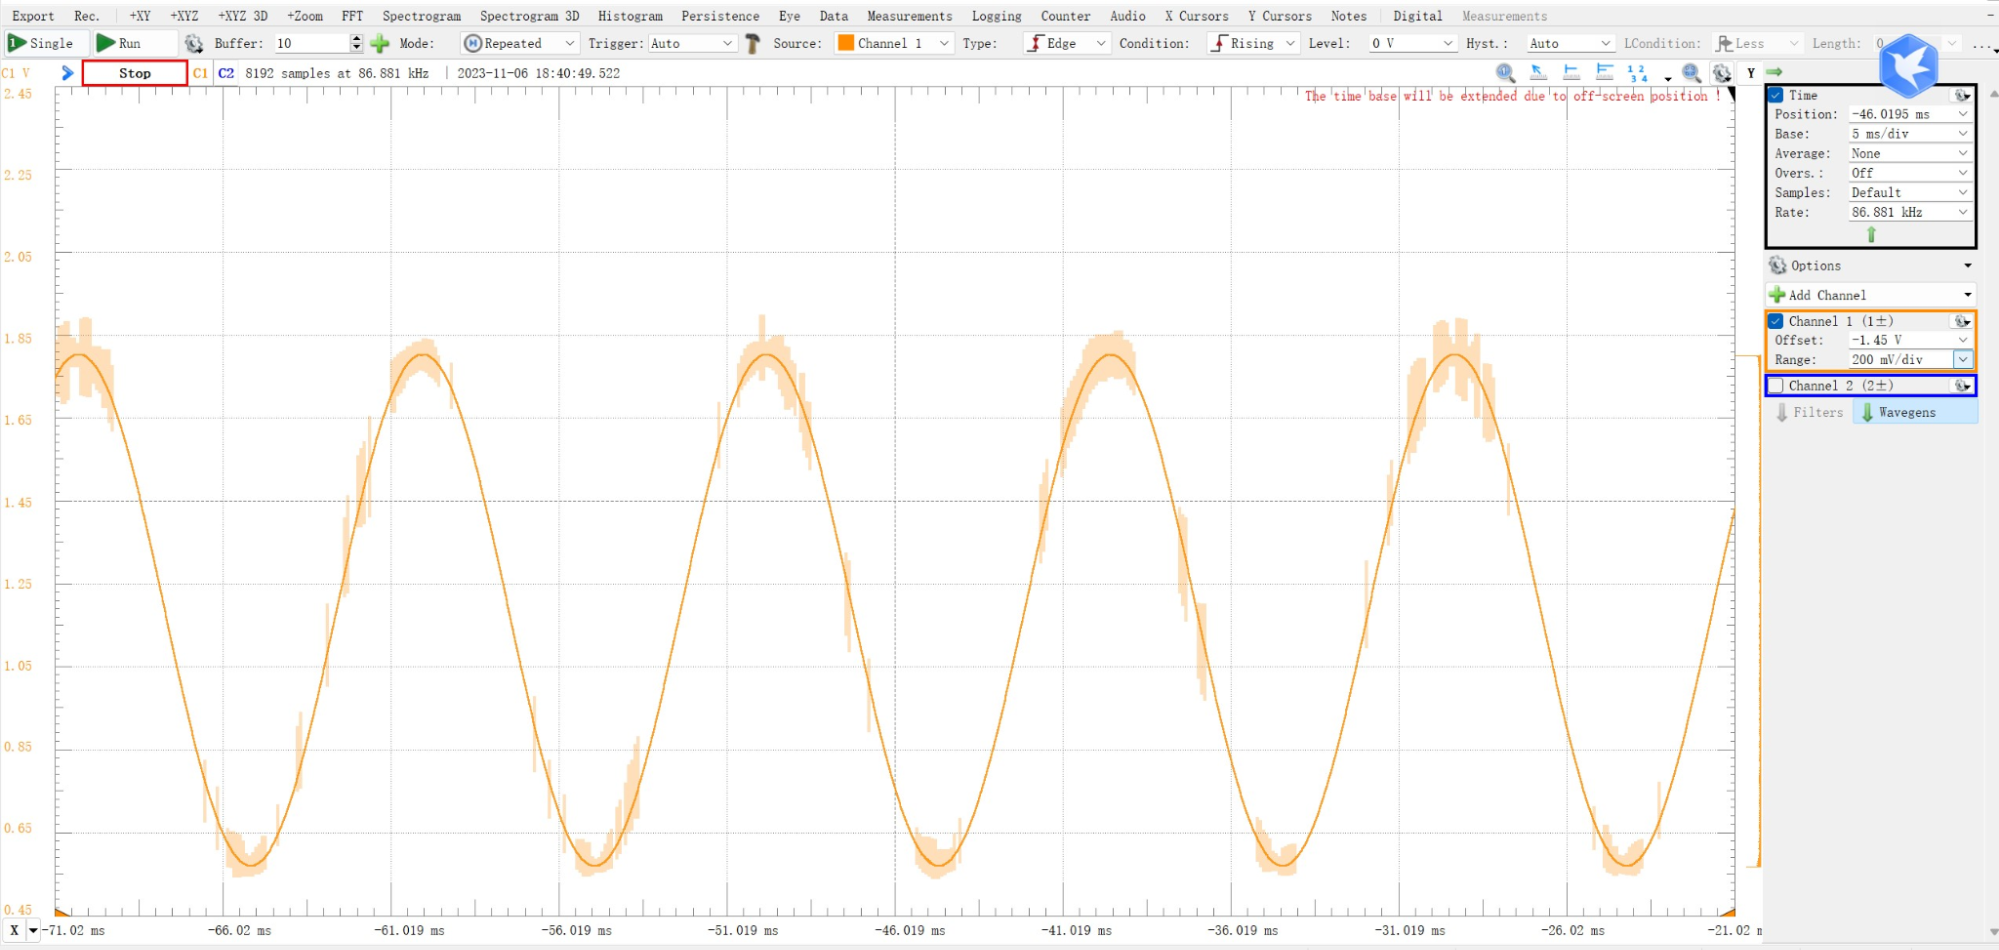
Task: Disable the Channel 1 checkbox
Action: click(x=1776, y=321)
